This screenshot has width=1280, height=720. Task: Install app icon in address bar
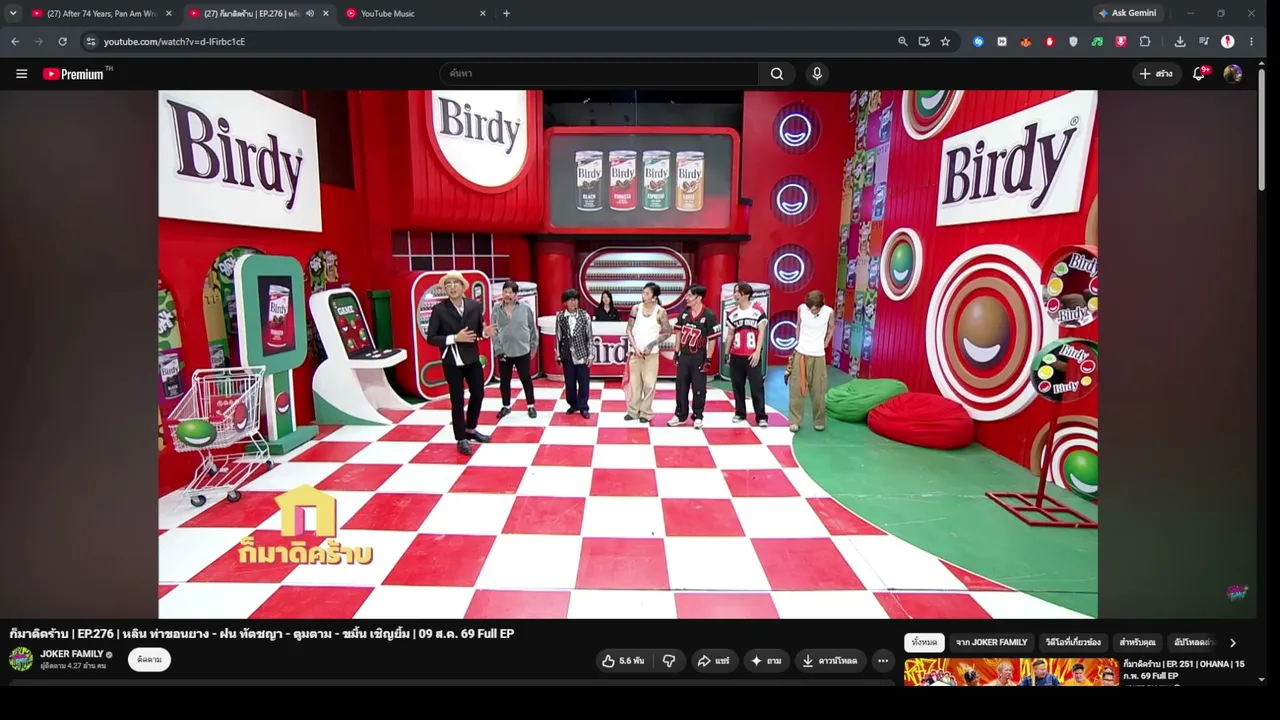[x=924, y=42]
